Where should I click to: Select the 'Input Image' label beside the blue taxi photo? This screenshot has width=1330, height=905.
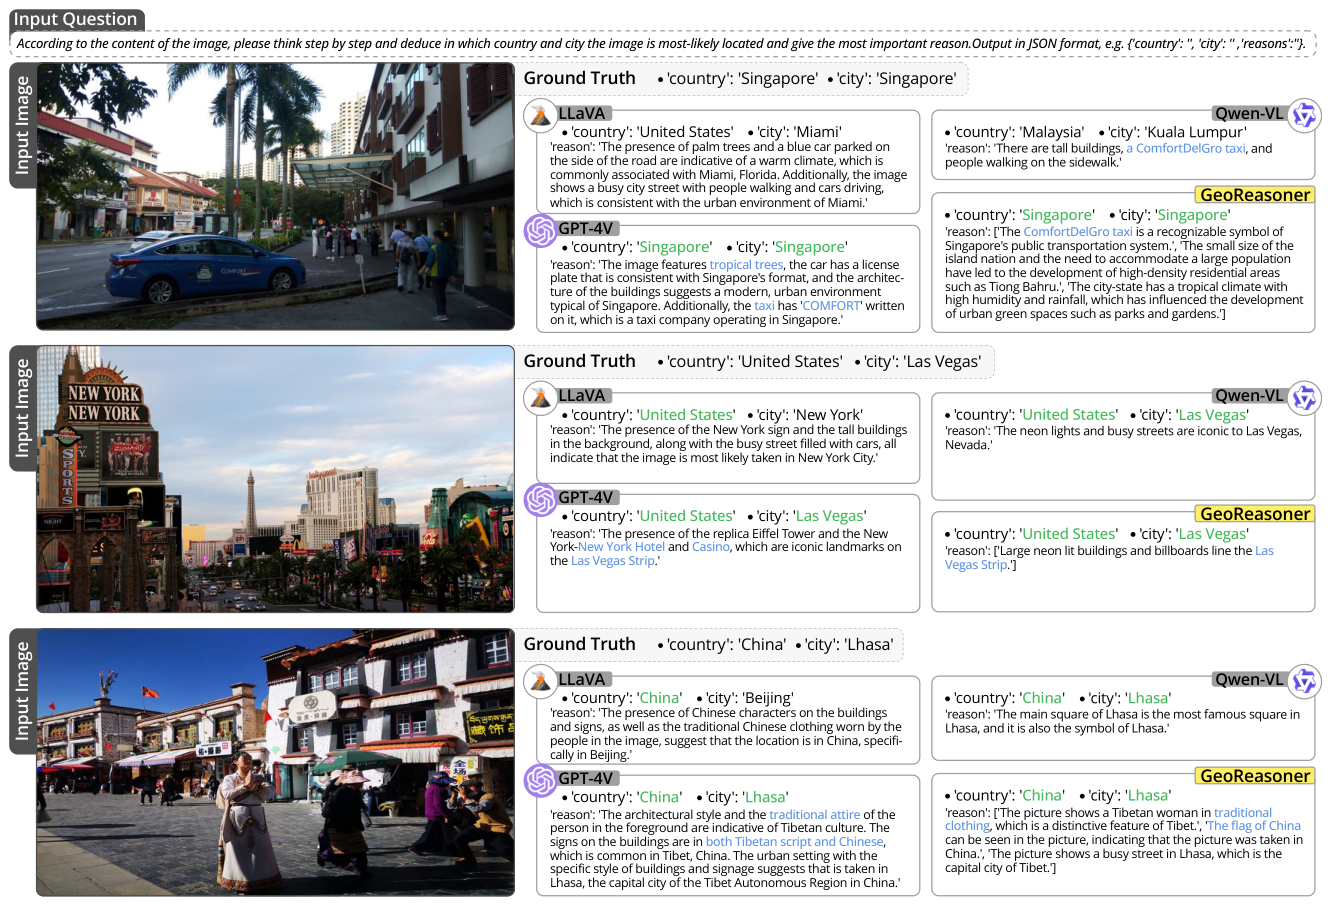click(23, 126)
